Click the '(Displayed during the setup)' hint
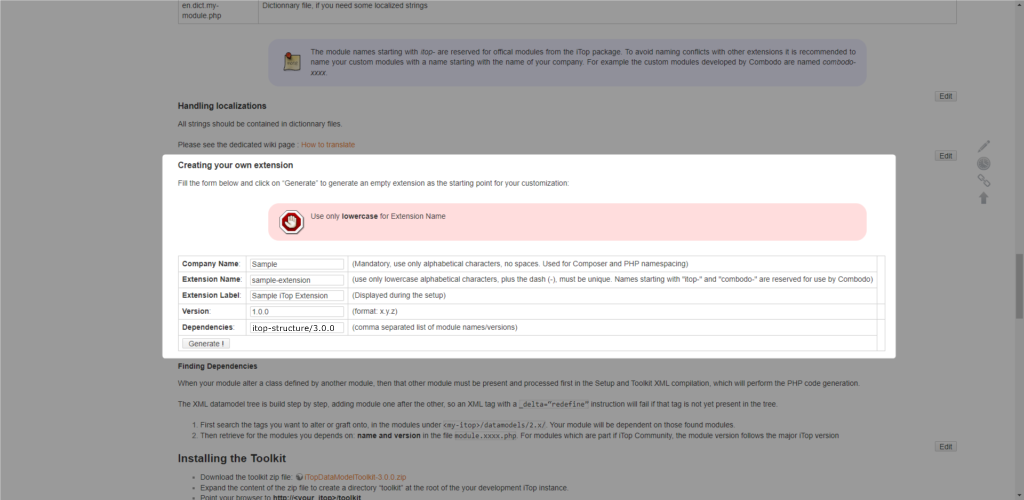This screenshot has width=1024, height=500. point(398,296)
